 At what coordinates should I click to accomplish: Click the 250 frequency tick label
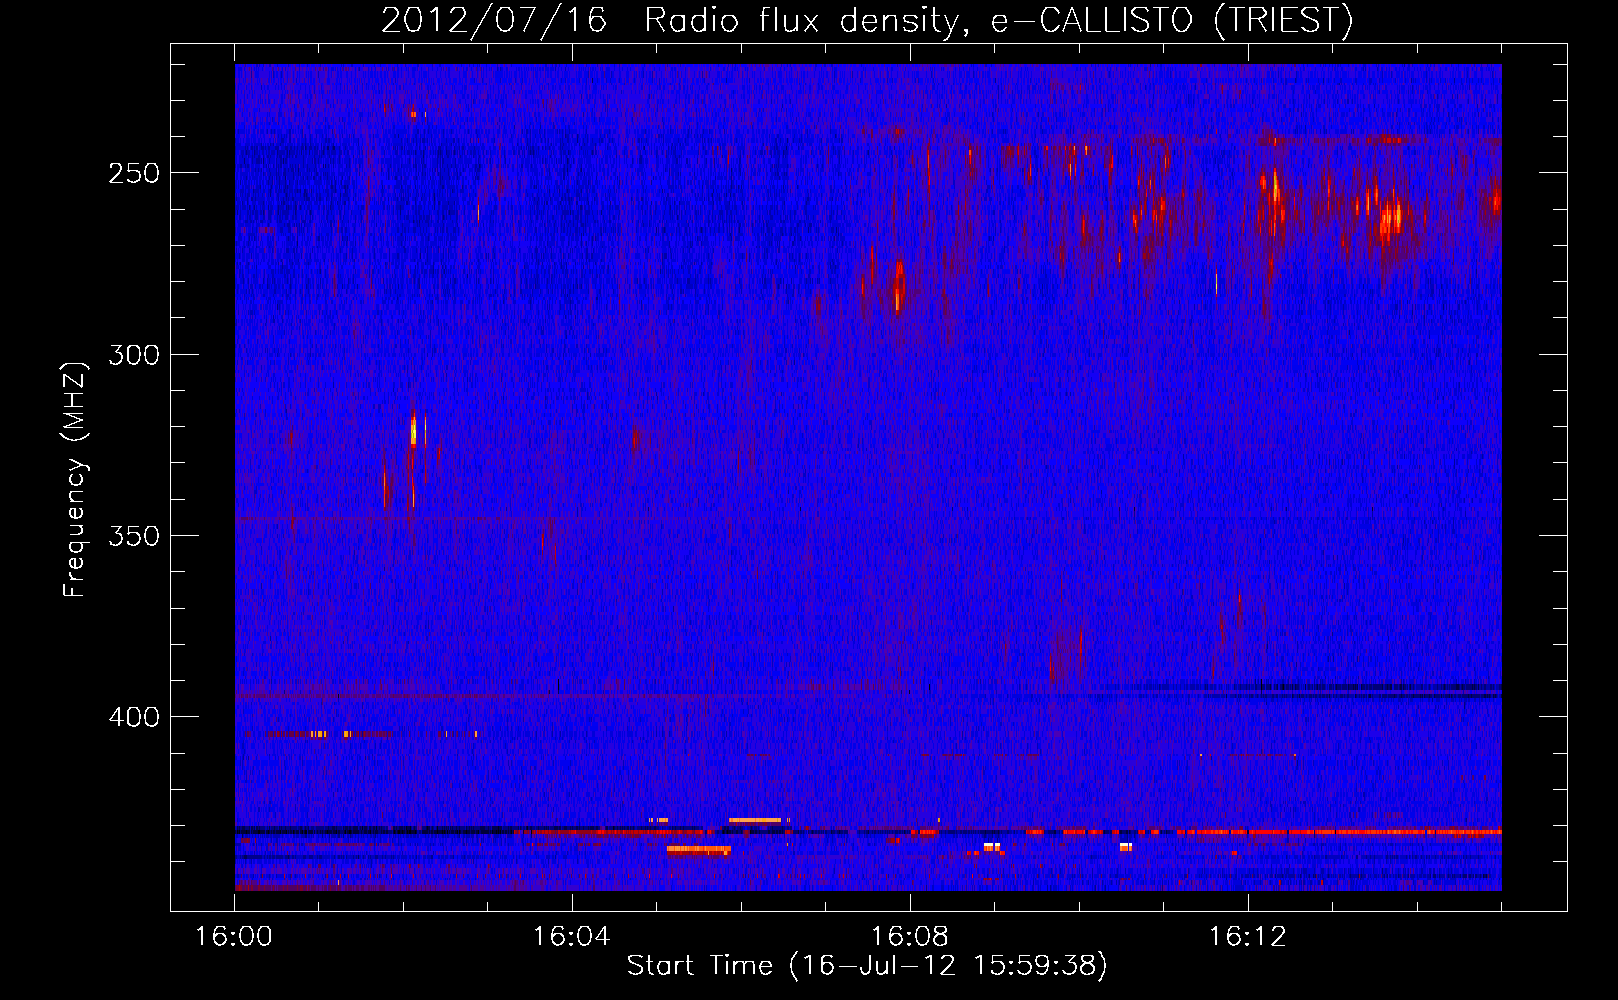[x=134, y=173]
